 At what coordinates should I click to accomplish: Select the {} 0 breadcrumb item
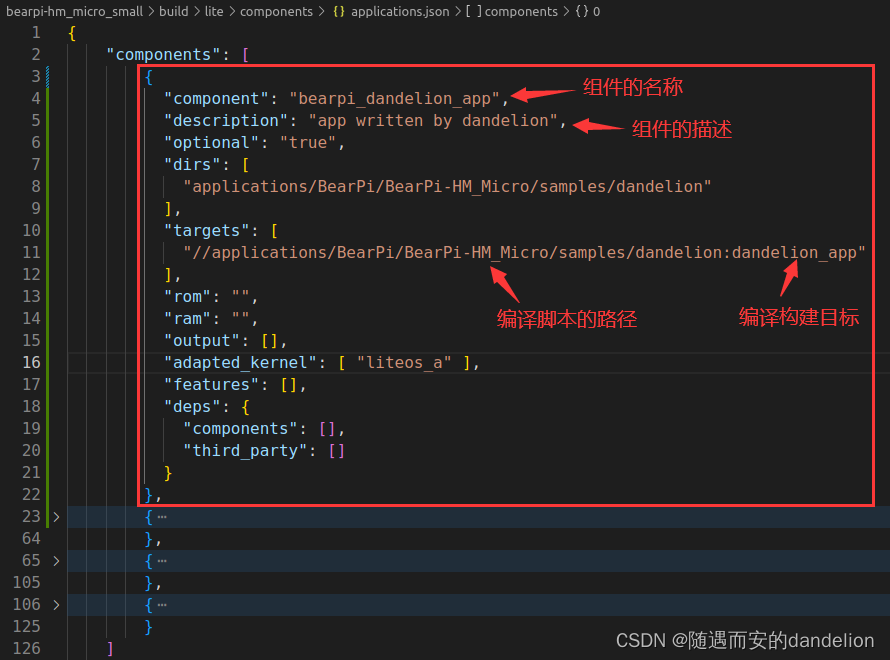(x=587, y=11)
